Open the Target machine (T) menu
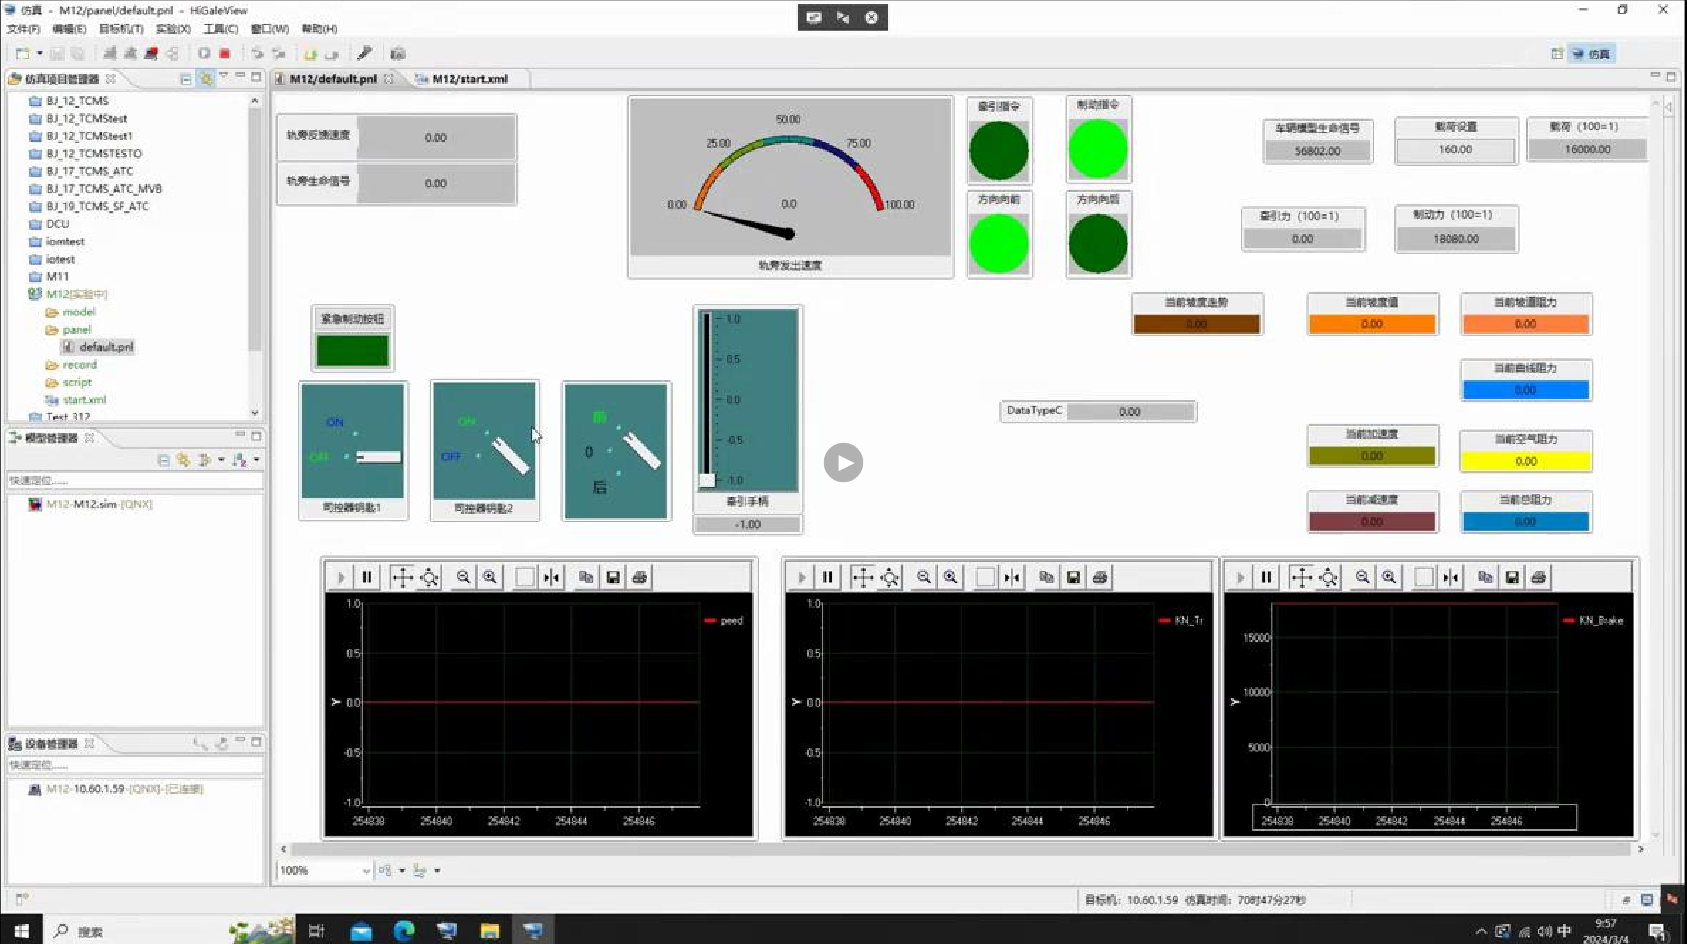Image resolution: width=1687 pixels, height=944 pixels. click(121, 29)
